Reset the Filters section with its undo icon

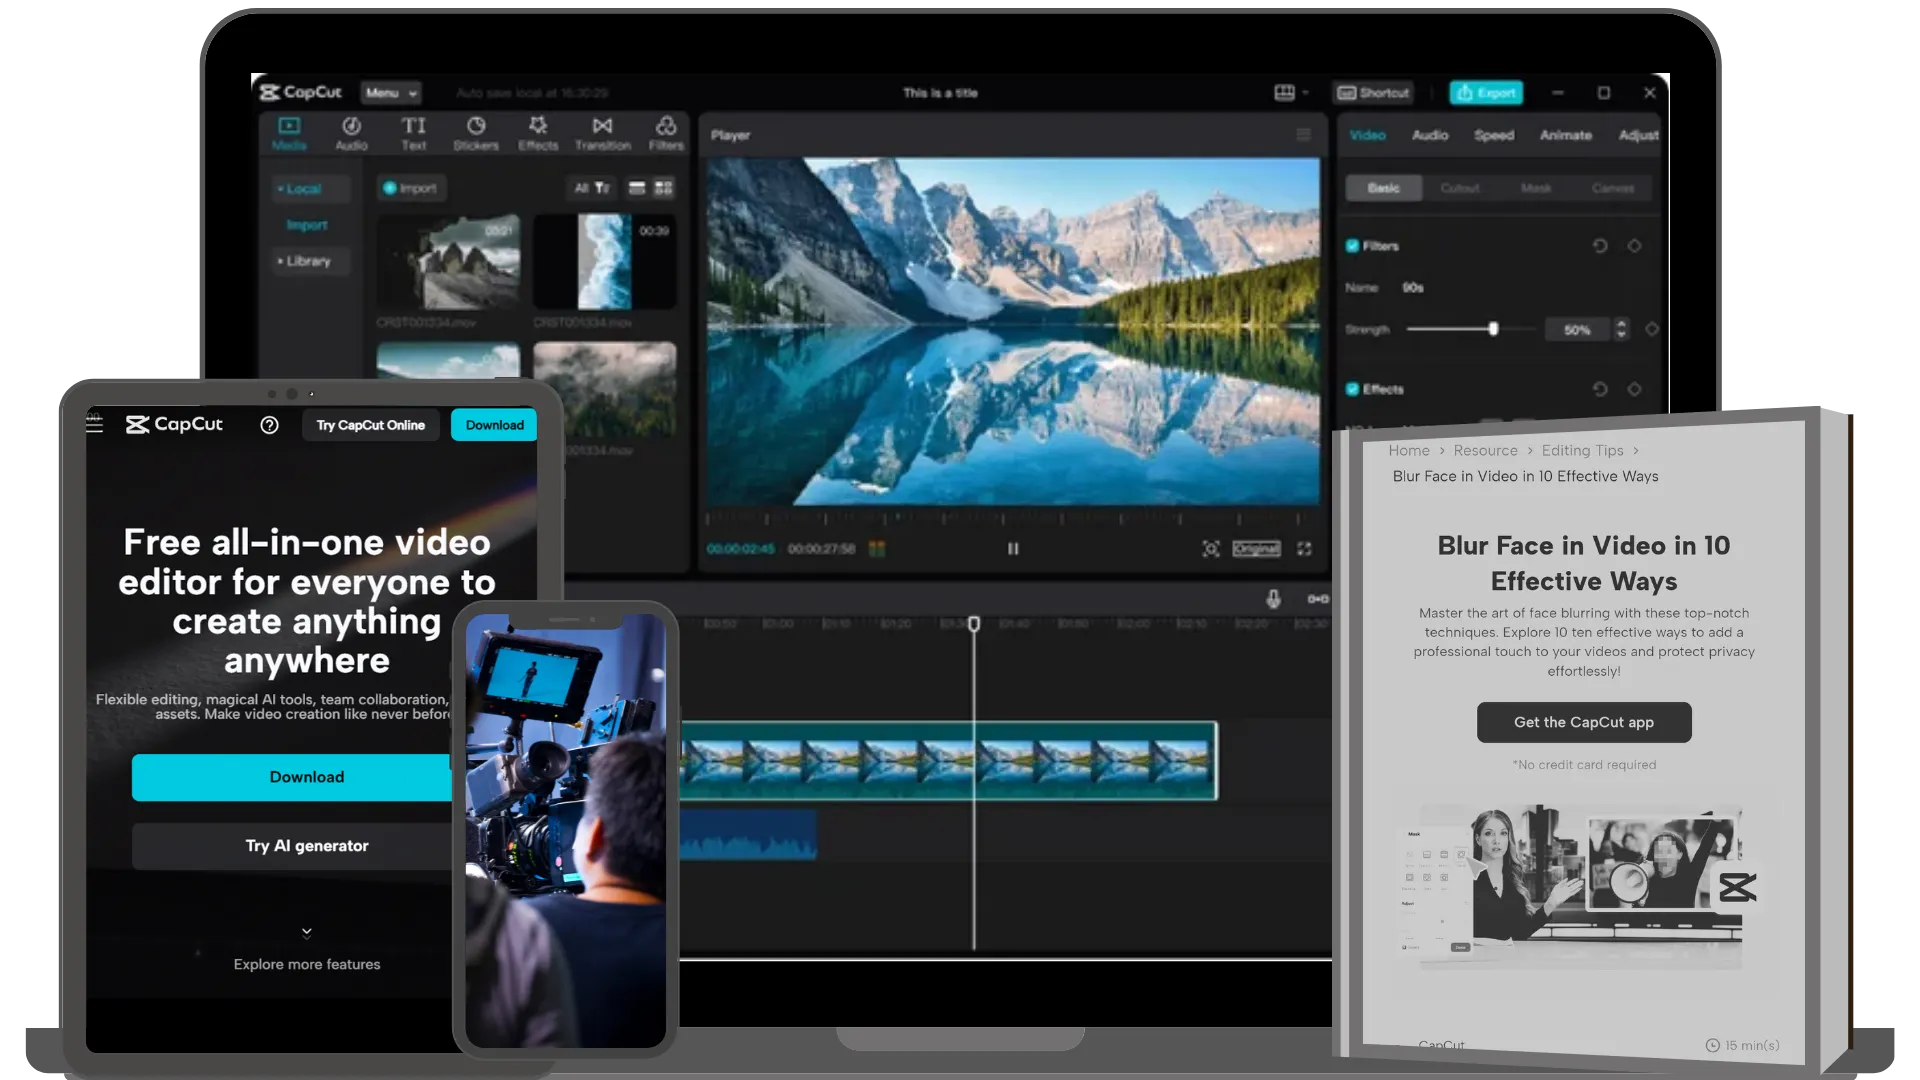pos(1600,246)
